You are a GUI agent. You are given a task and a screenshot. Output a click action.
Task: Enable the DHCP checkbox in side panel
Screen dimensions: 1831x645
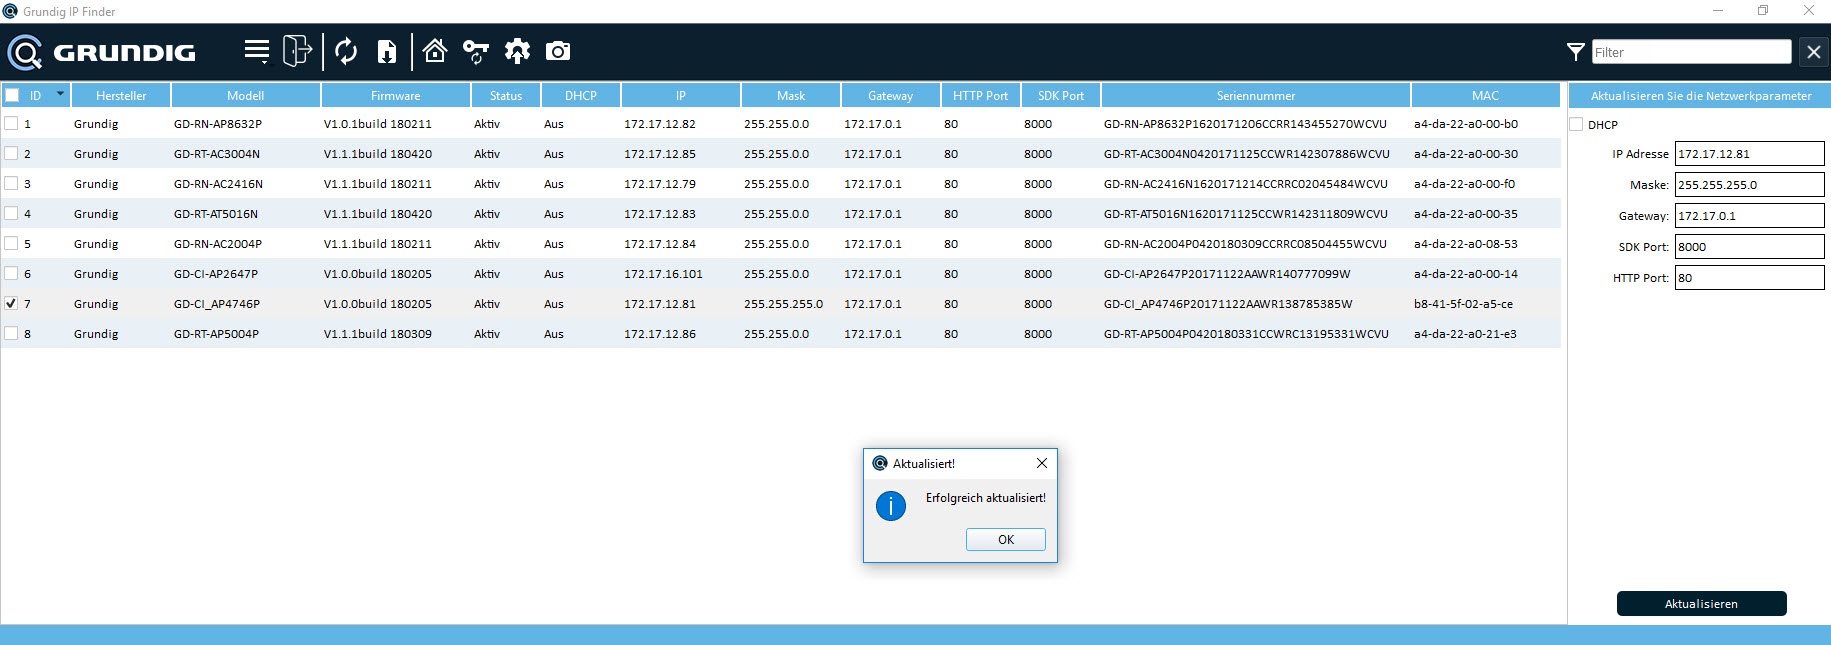point(1577,125)
